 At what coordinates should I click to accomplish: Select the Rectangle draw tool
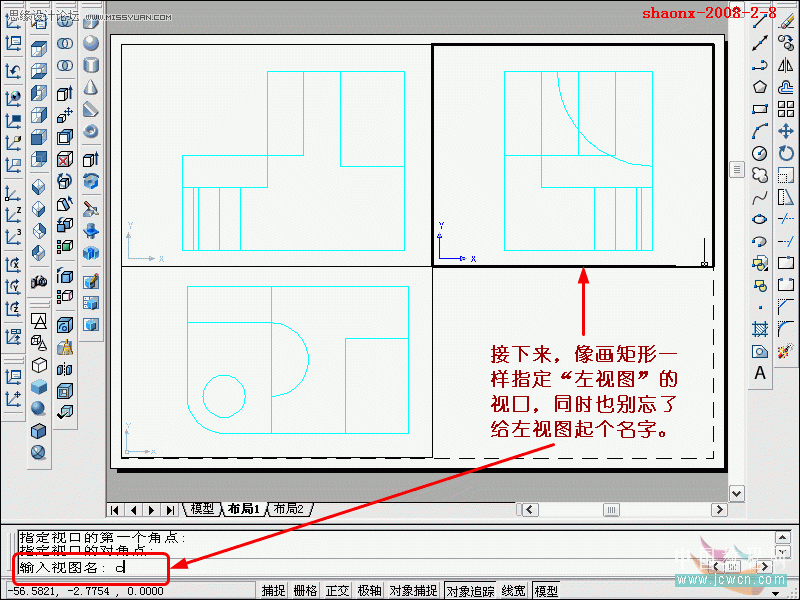point(760,109)
